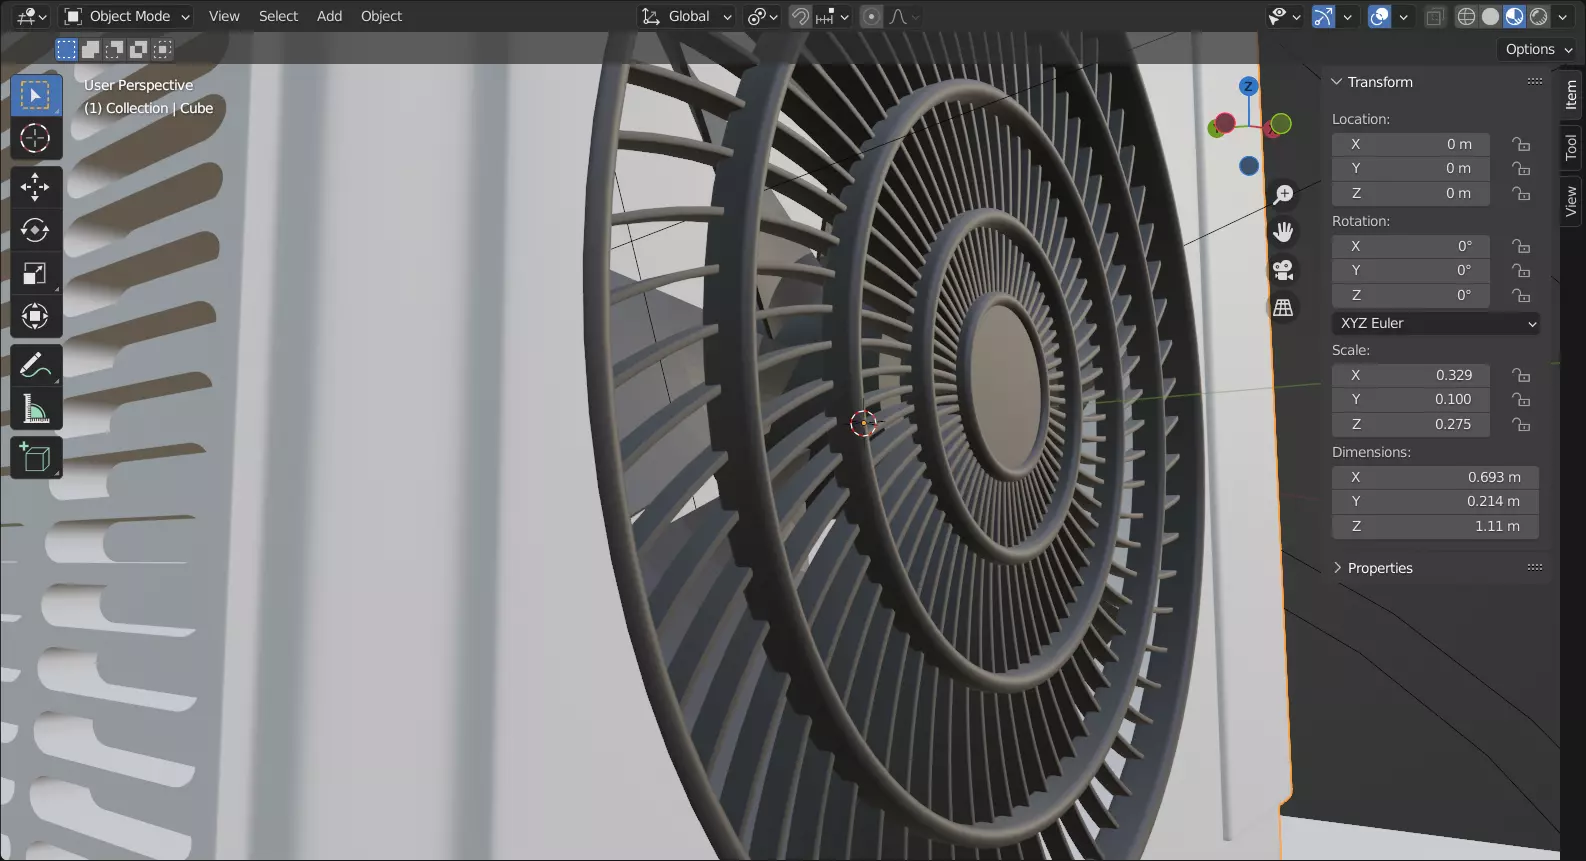Switch to the View sidebar tab
The height and width of the screenshot is (861, 1586).
tap(1571, 201)
